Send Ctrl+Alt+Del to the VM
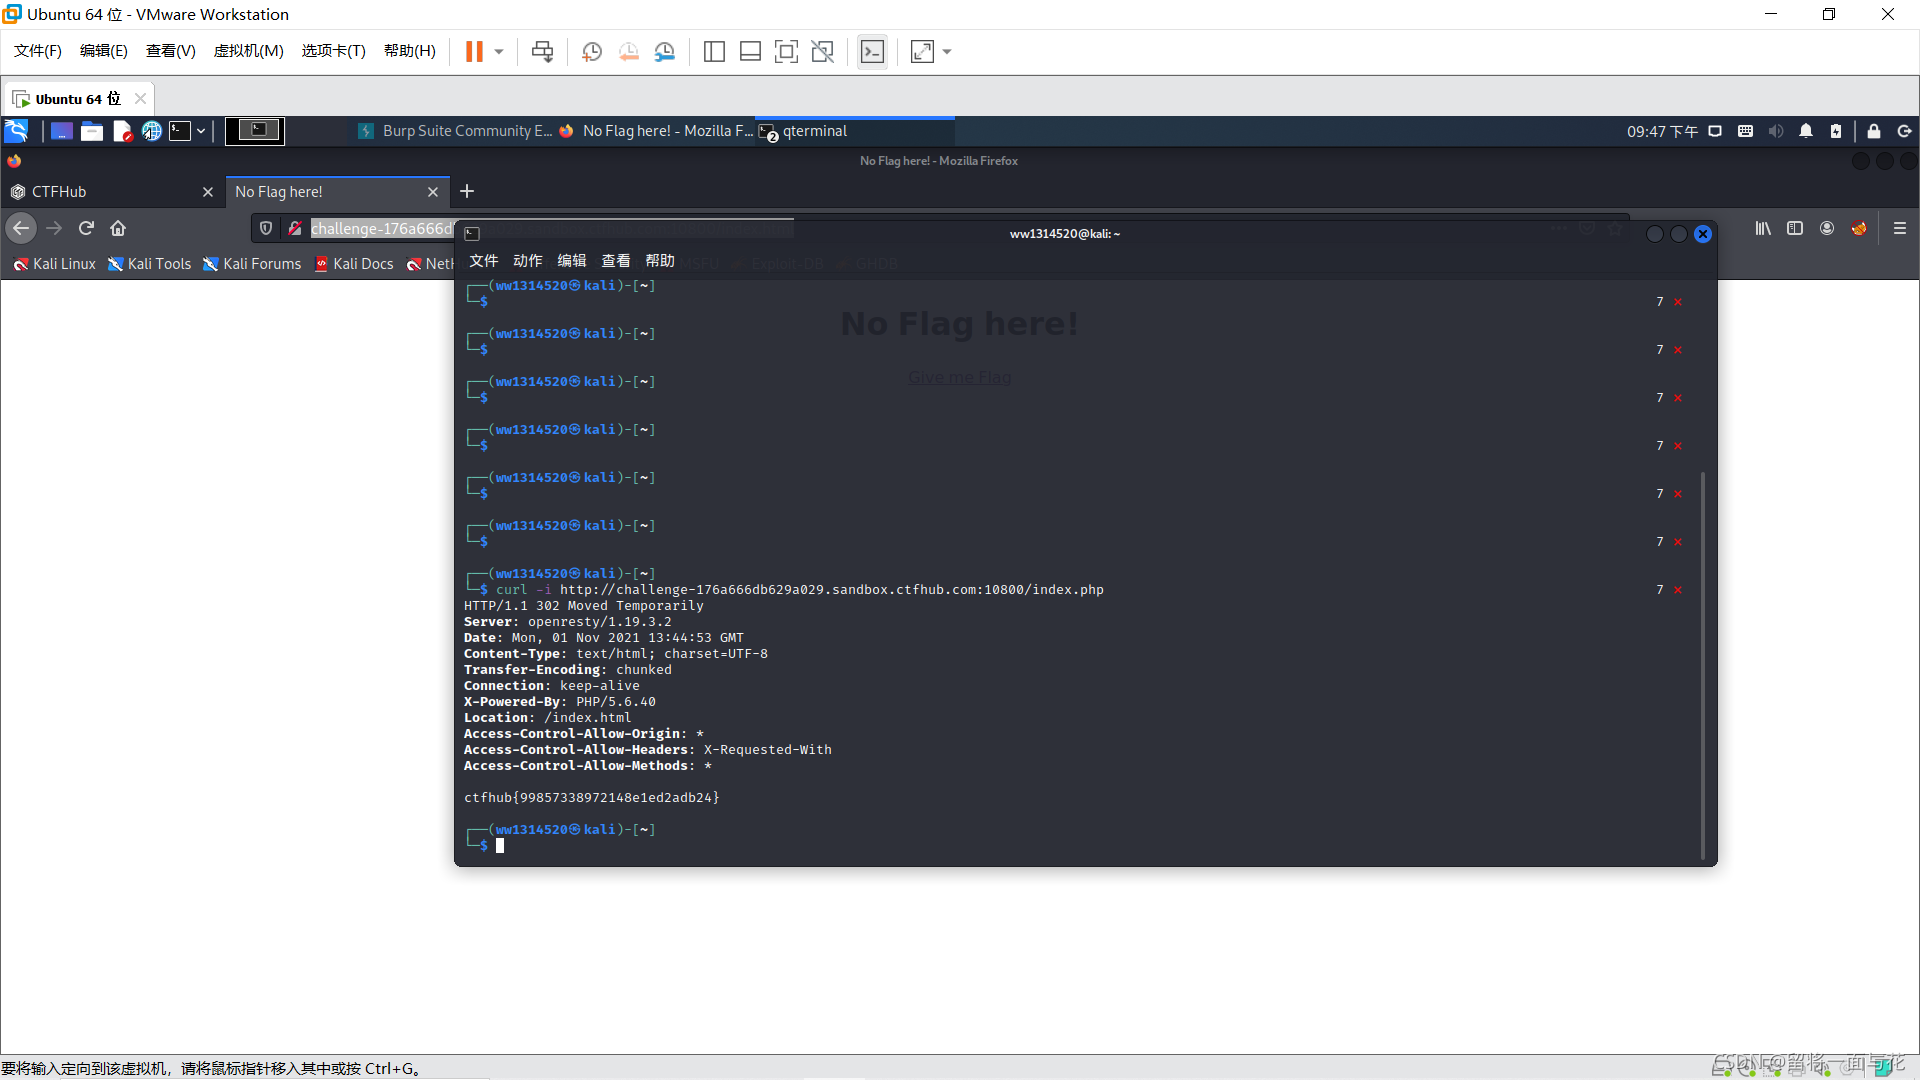This screenshot has height=1080, width=1920. pos(542,52)
